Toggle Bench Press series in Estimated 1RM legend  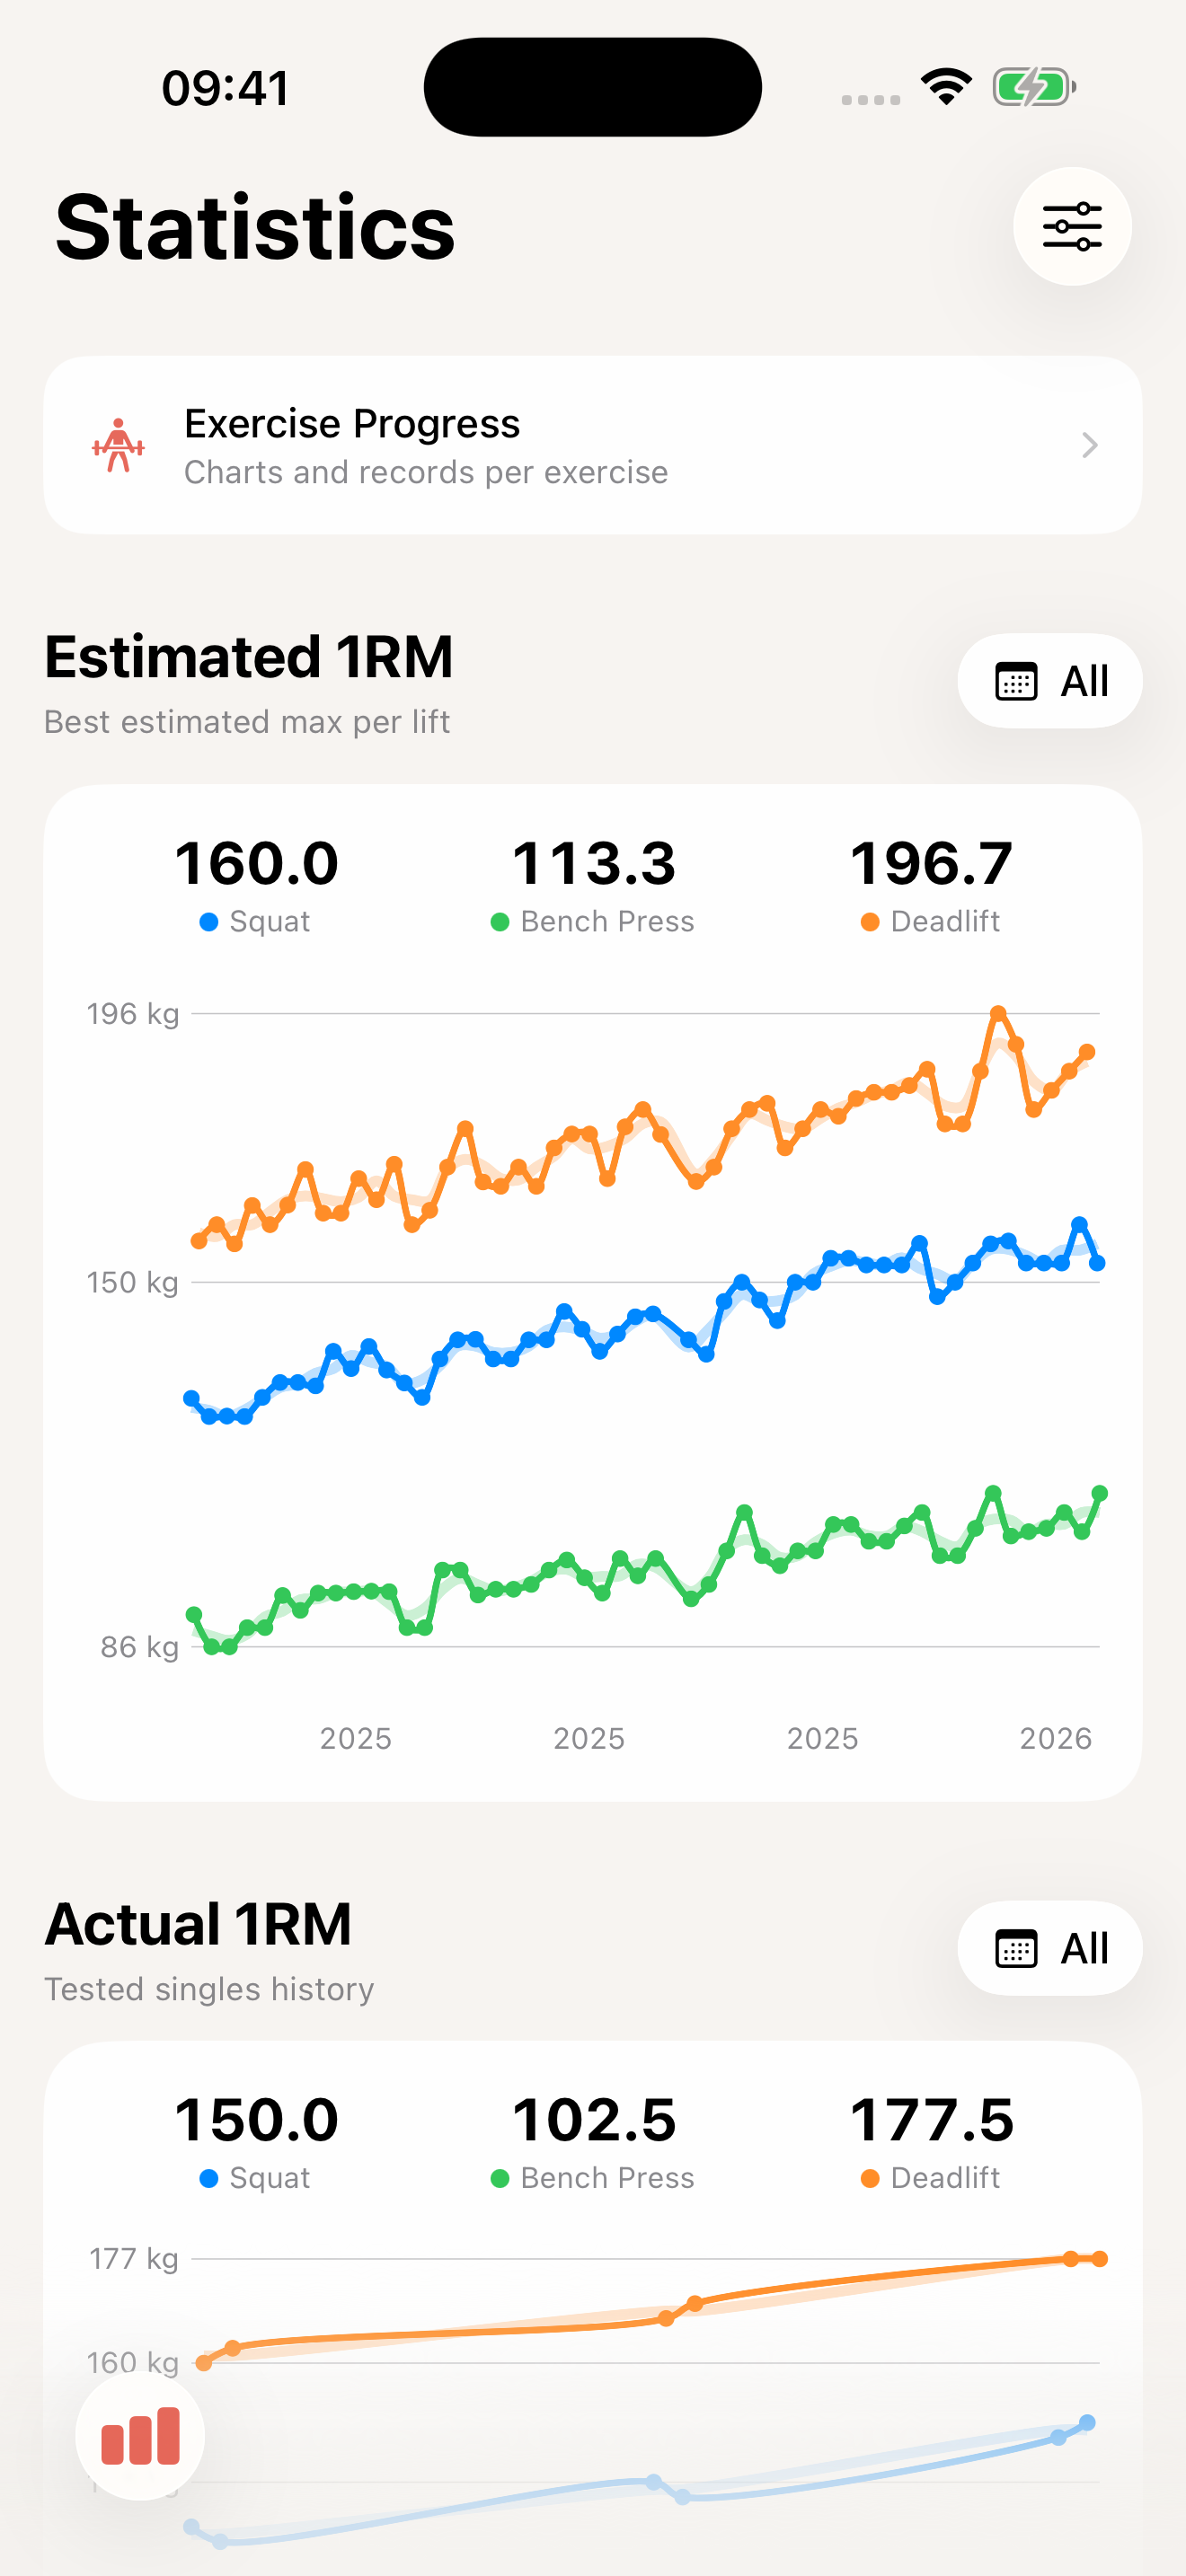[x=593, y=921]
